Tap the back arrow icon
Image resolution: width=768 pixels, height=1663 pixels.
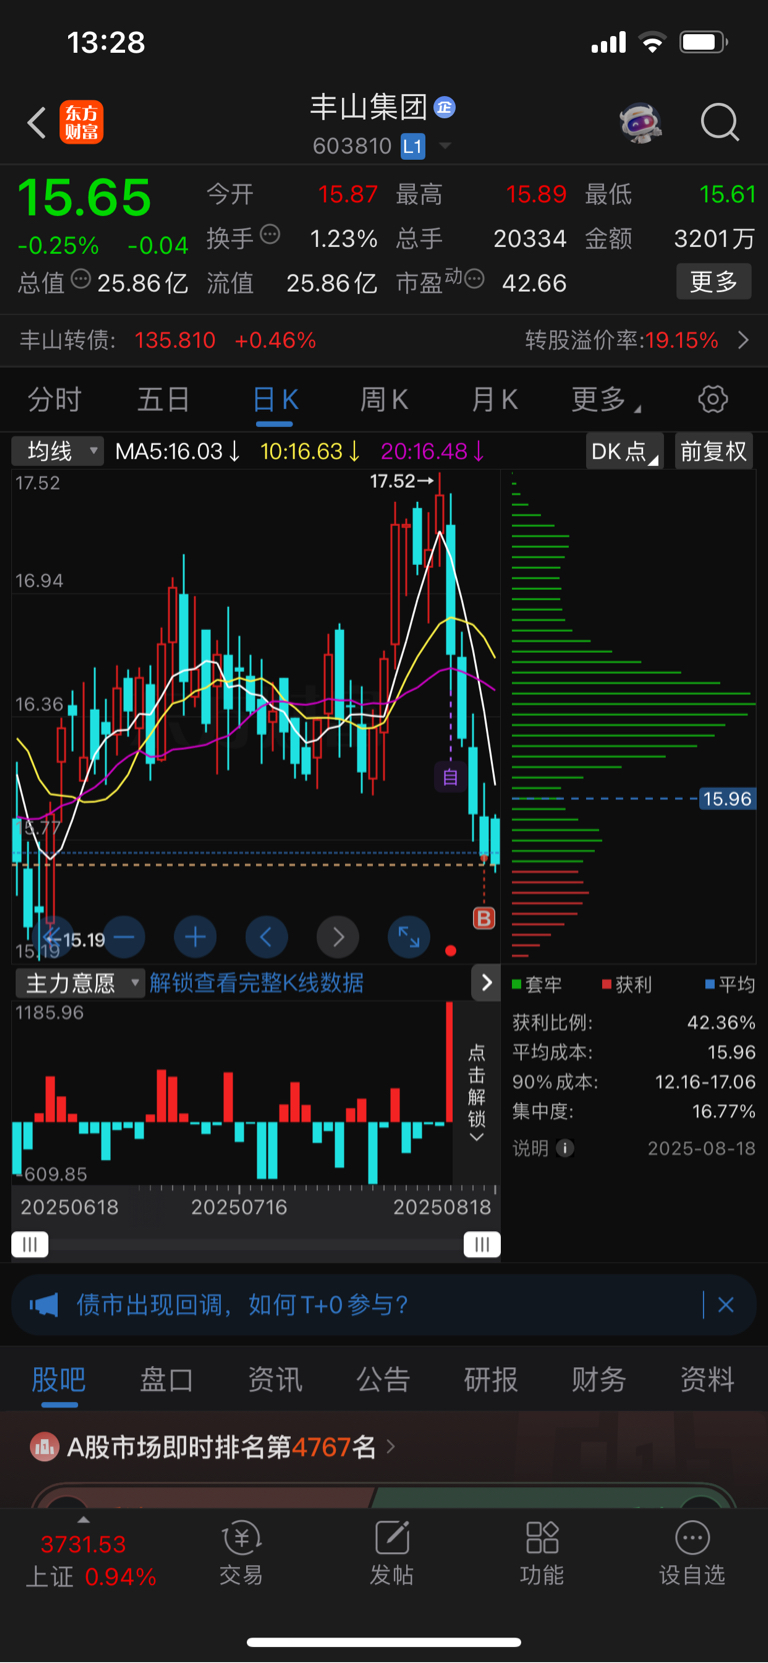click(x=37, y=123)
